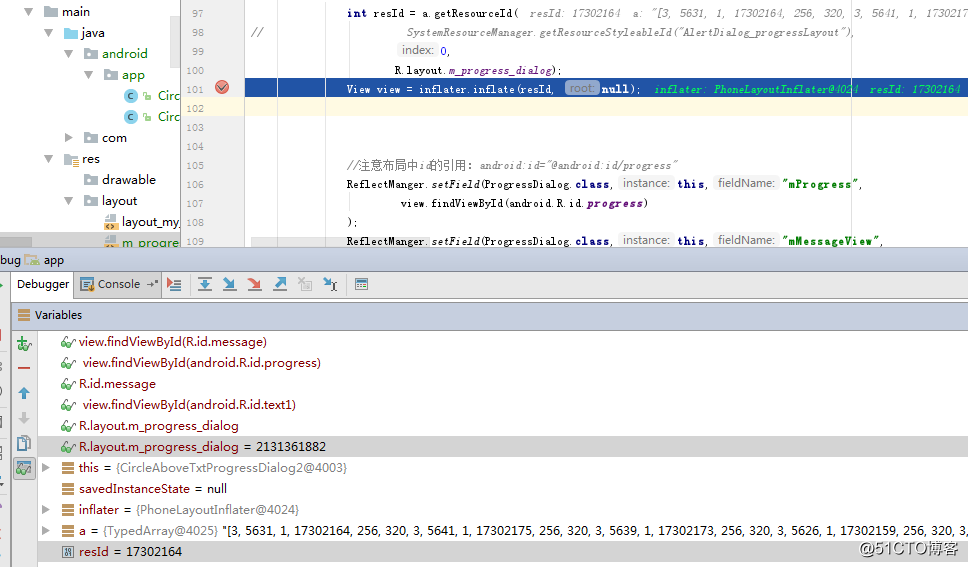This screenshot has width=968, height=567.
Task: Click the CircleAboveTxtProgressDialog class icon in app package
Action: pos(130,96)
